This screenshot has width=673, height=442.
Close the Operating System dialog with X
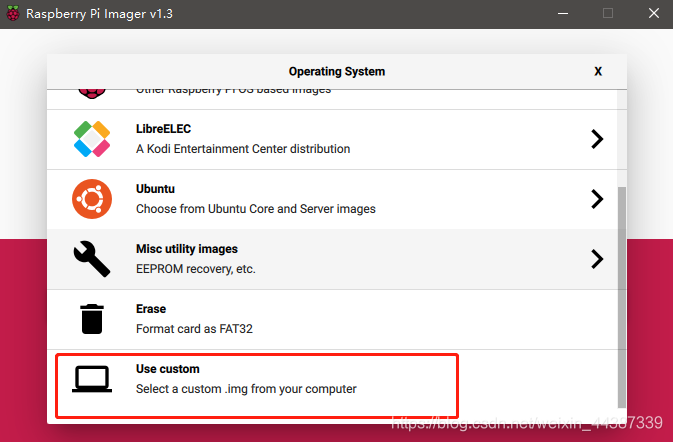(598, 71)
